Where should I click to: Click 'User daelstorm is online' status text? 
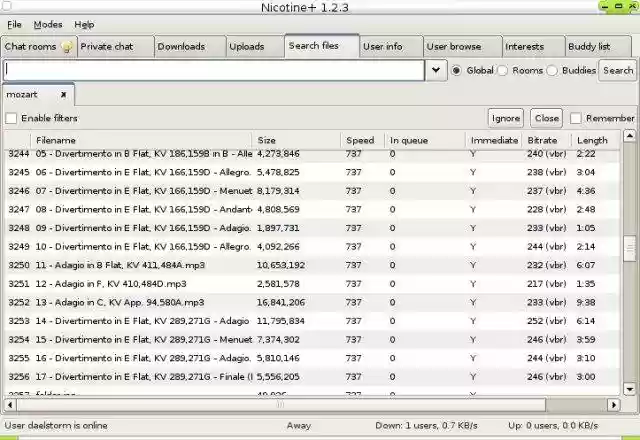click(x=56, y=426)
